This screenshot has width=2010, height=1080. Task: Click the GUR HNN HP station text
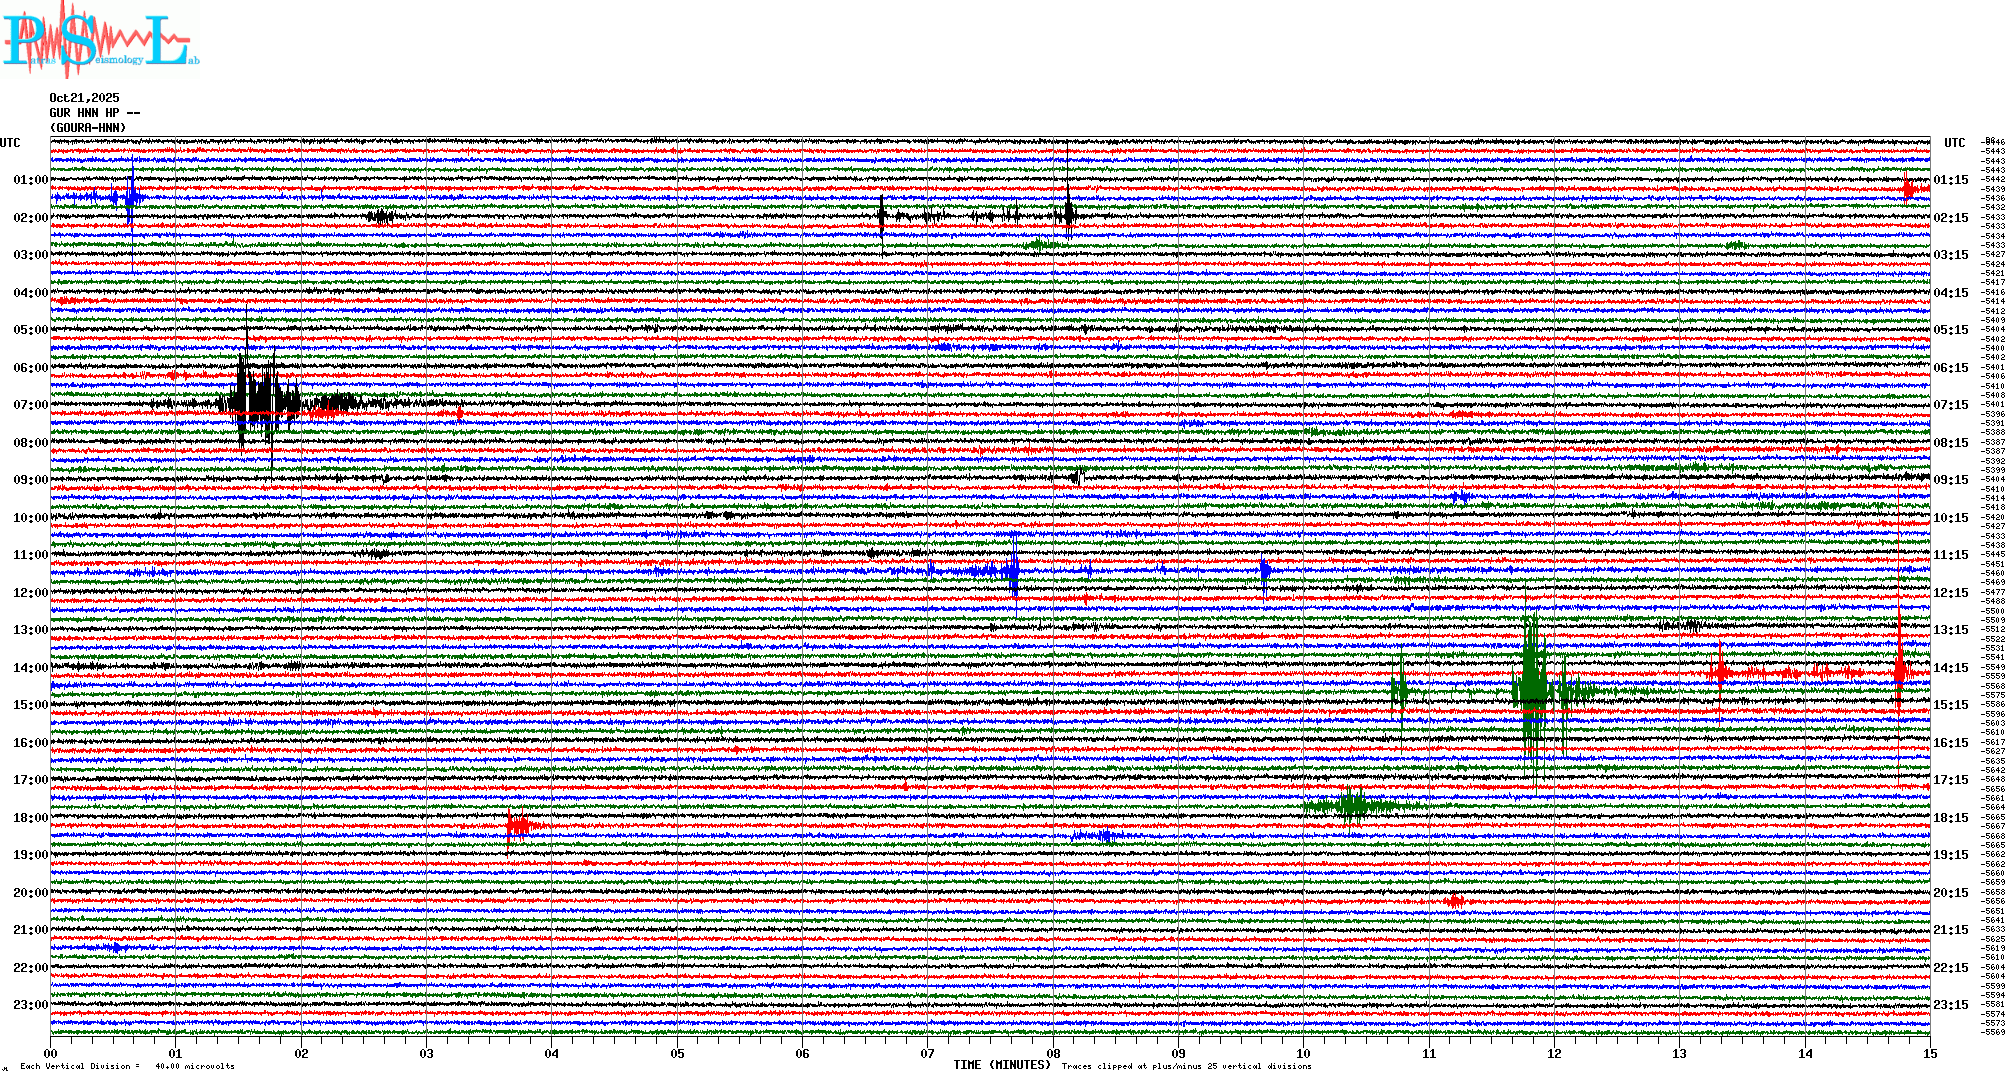pyautogui.click(x=94, y=113)
